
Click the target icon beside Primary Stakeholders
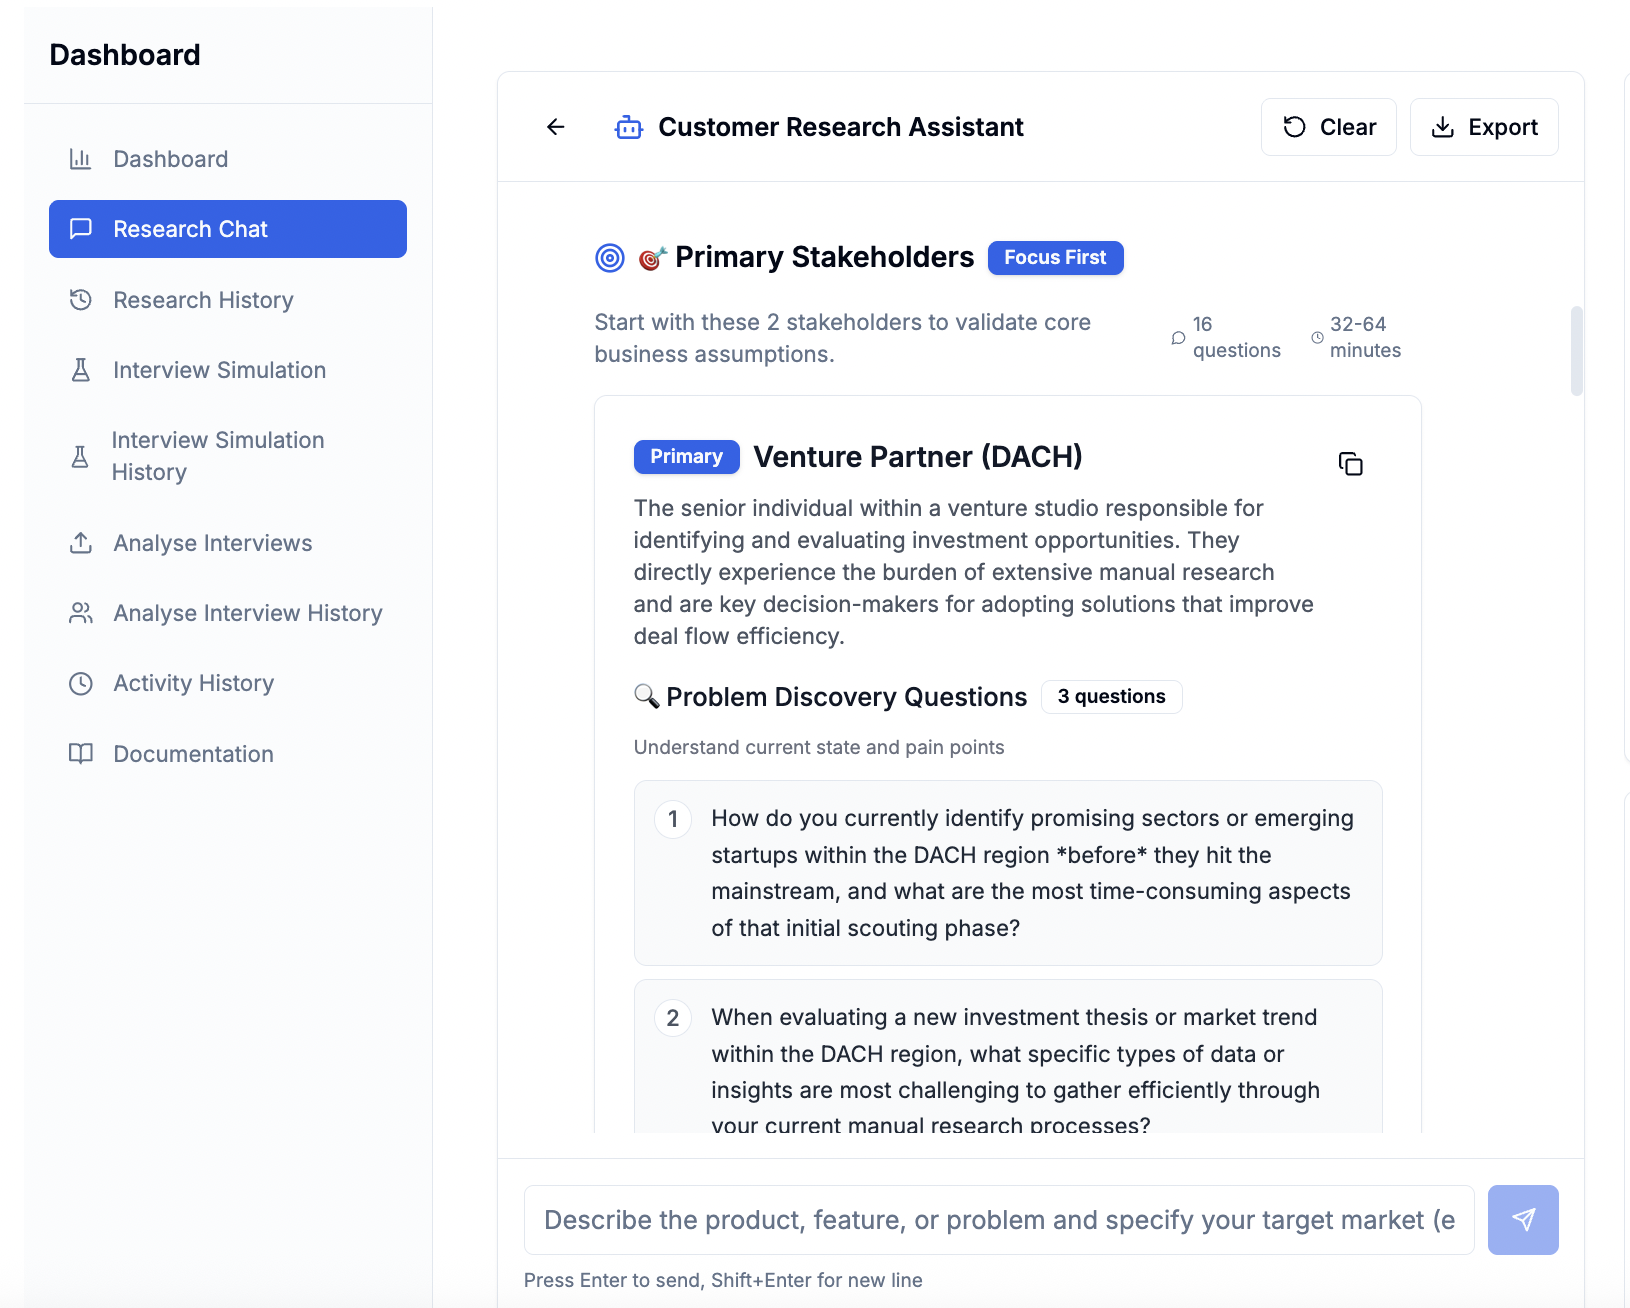pyautogui.click(x=609, y=258)
